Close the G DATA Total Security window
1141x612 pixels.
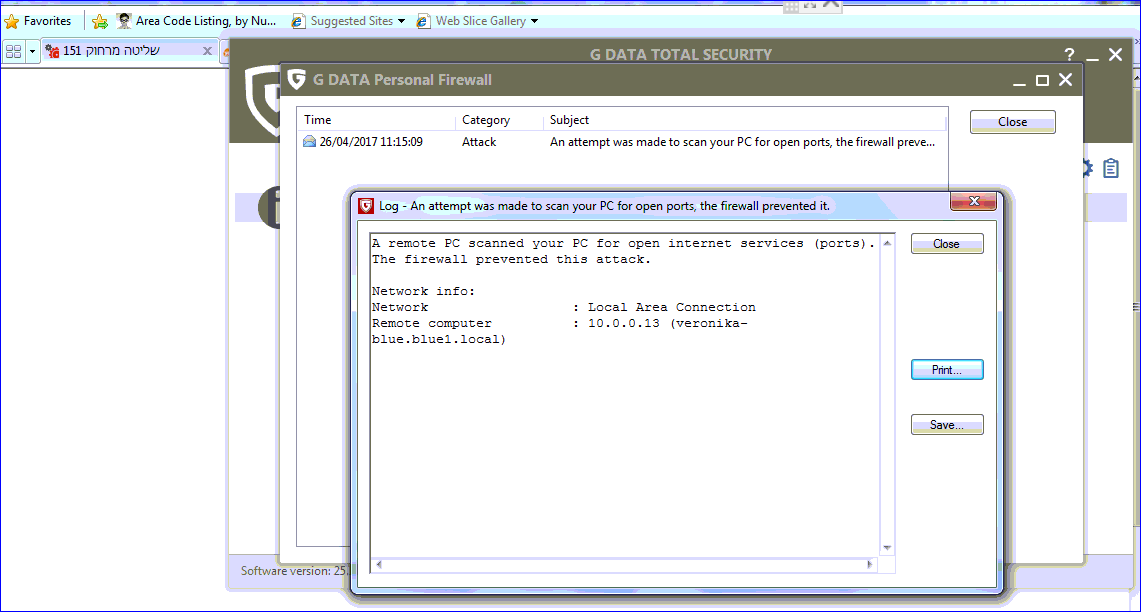(1116, 55)
